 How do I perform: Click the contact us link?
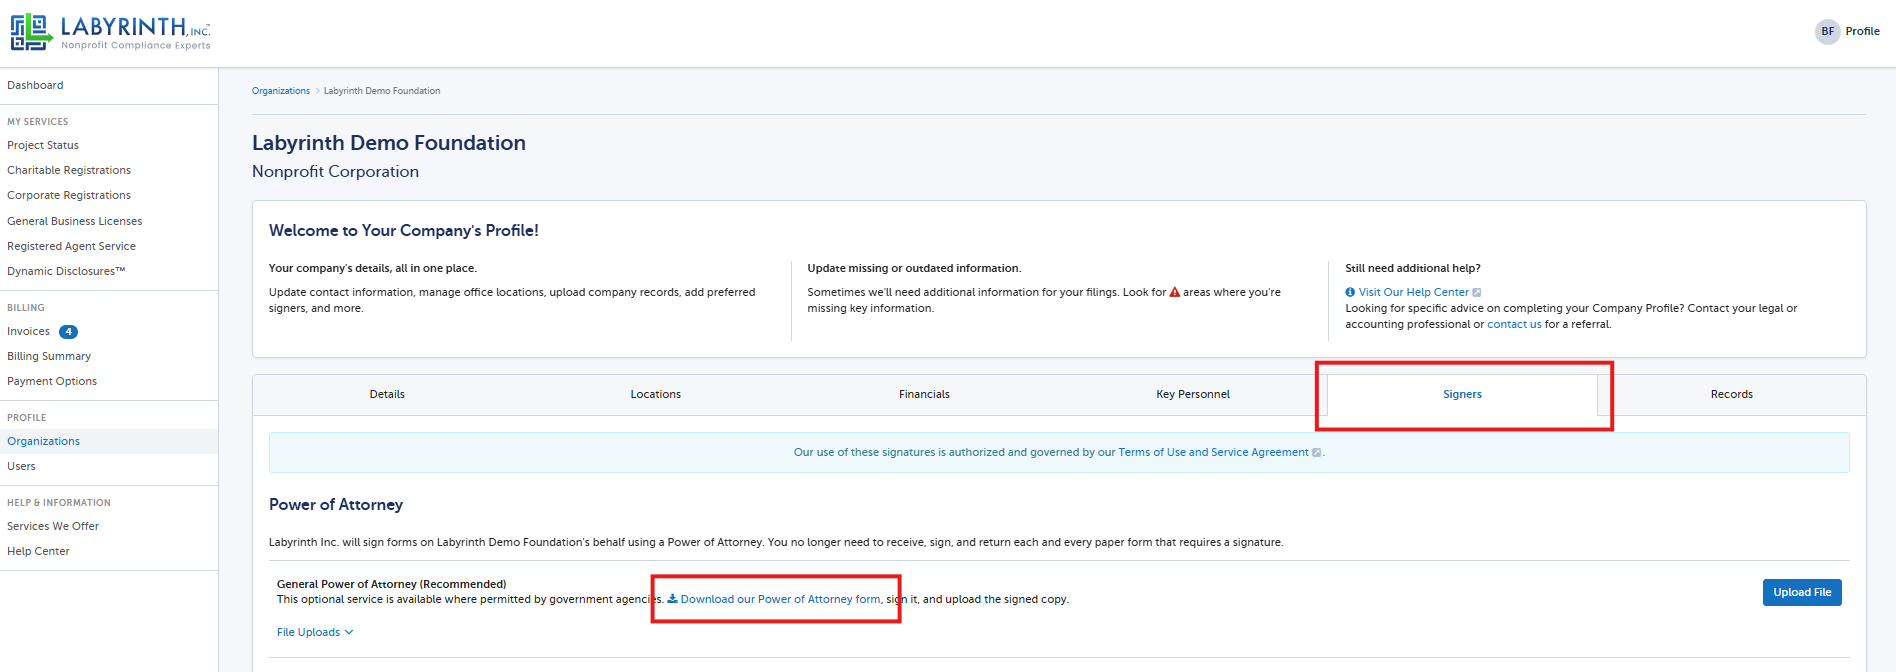pyautogui.click(x=1514, y=324)
